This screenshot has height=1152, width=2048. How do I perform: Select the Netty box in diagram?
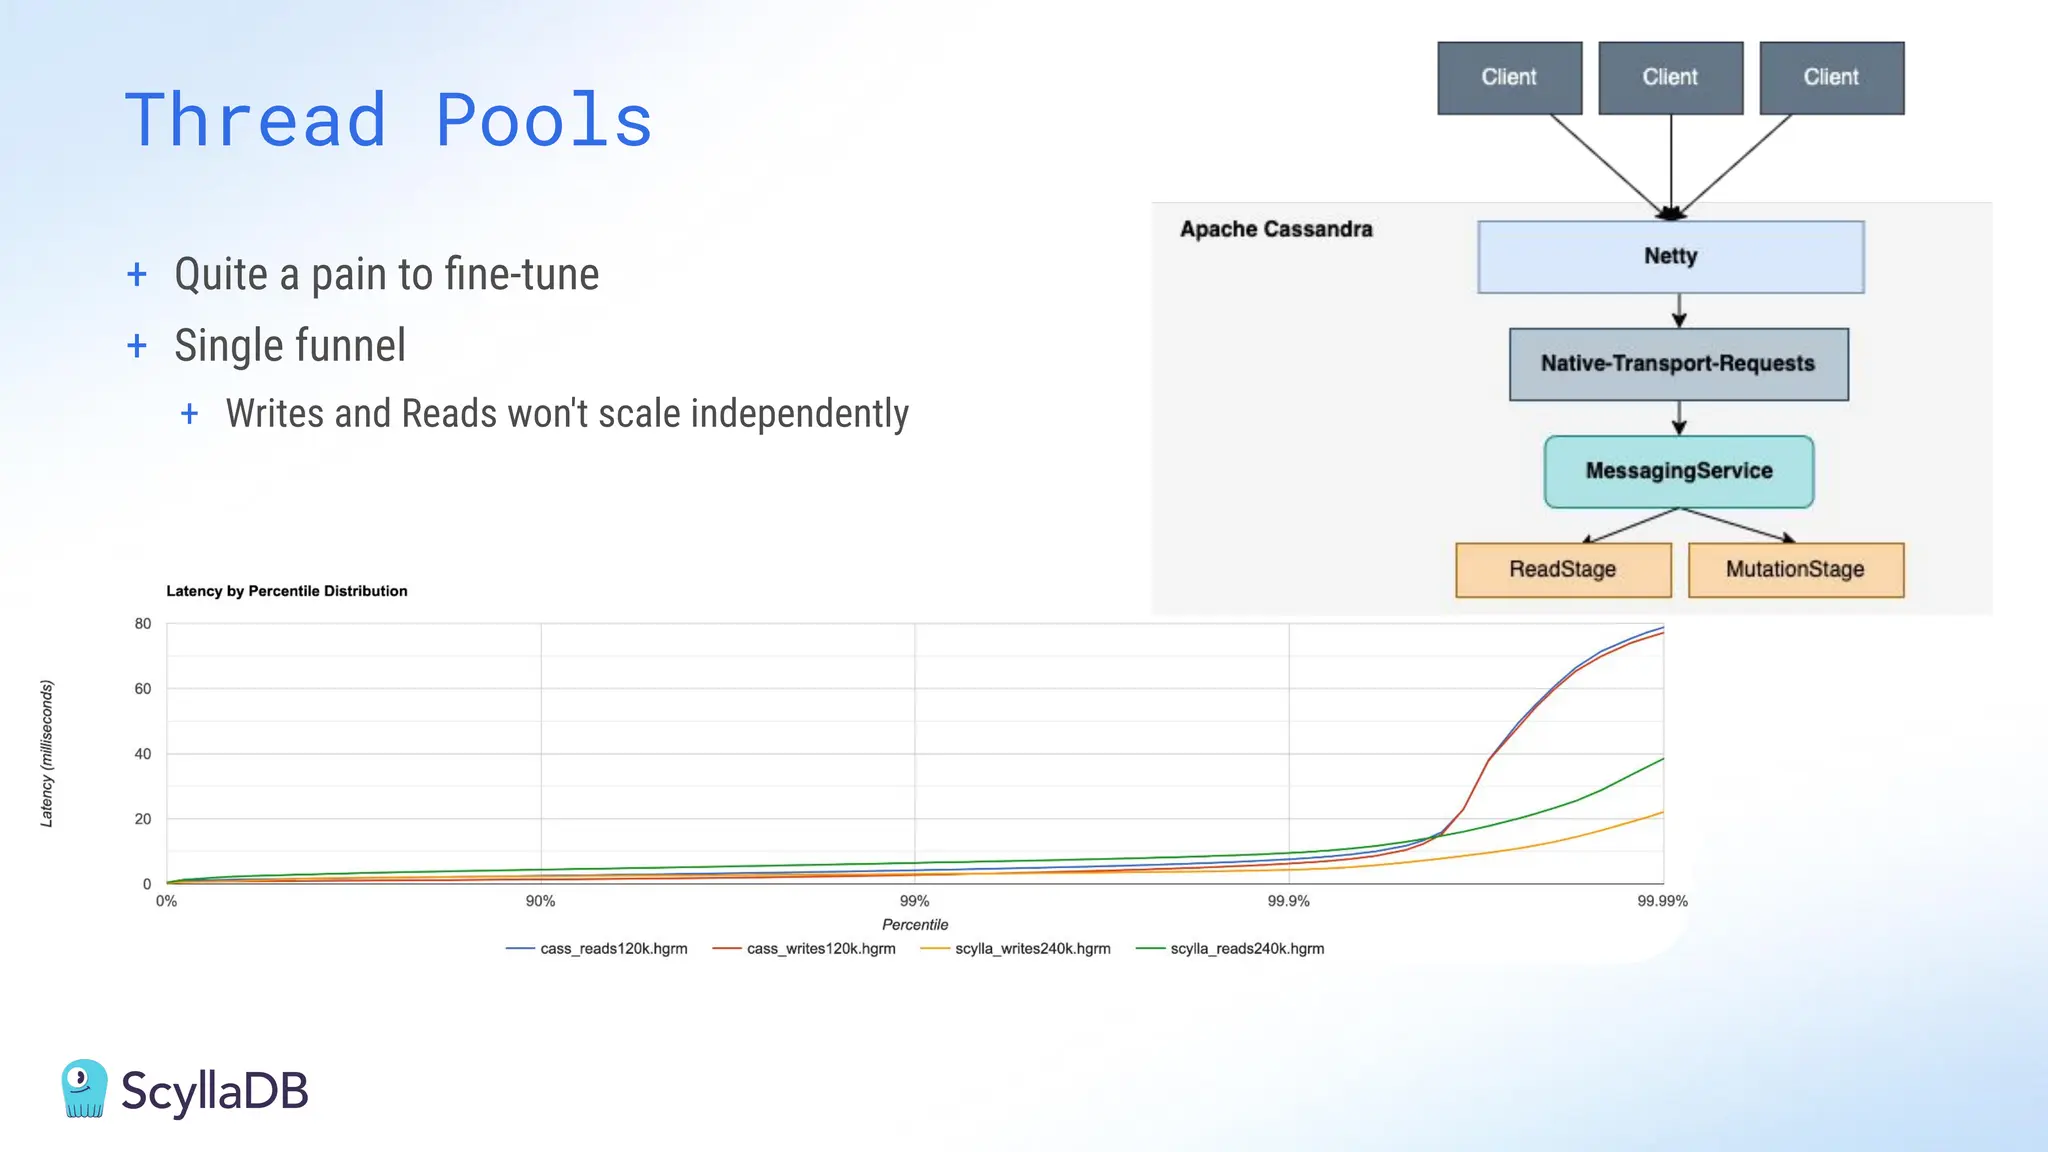point(1670,257)
